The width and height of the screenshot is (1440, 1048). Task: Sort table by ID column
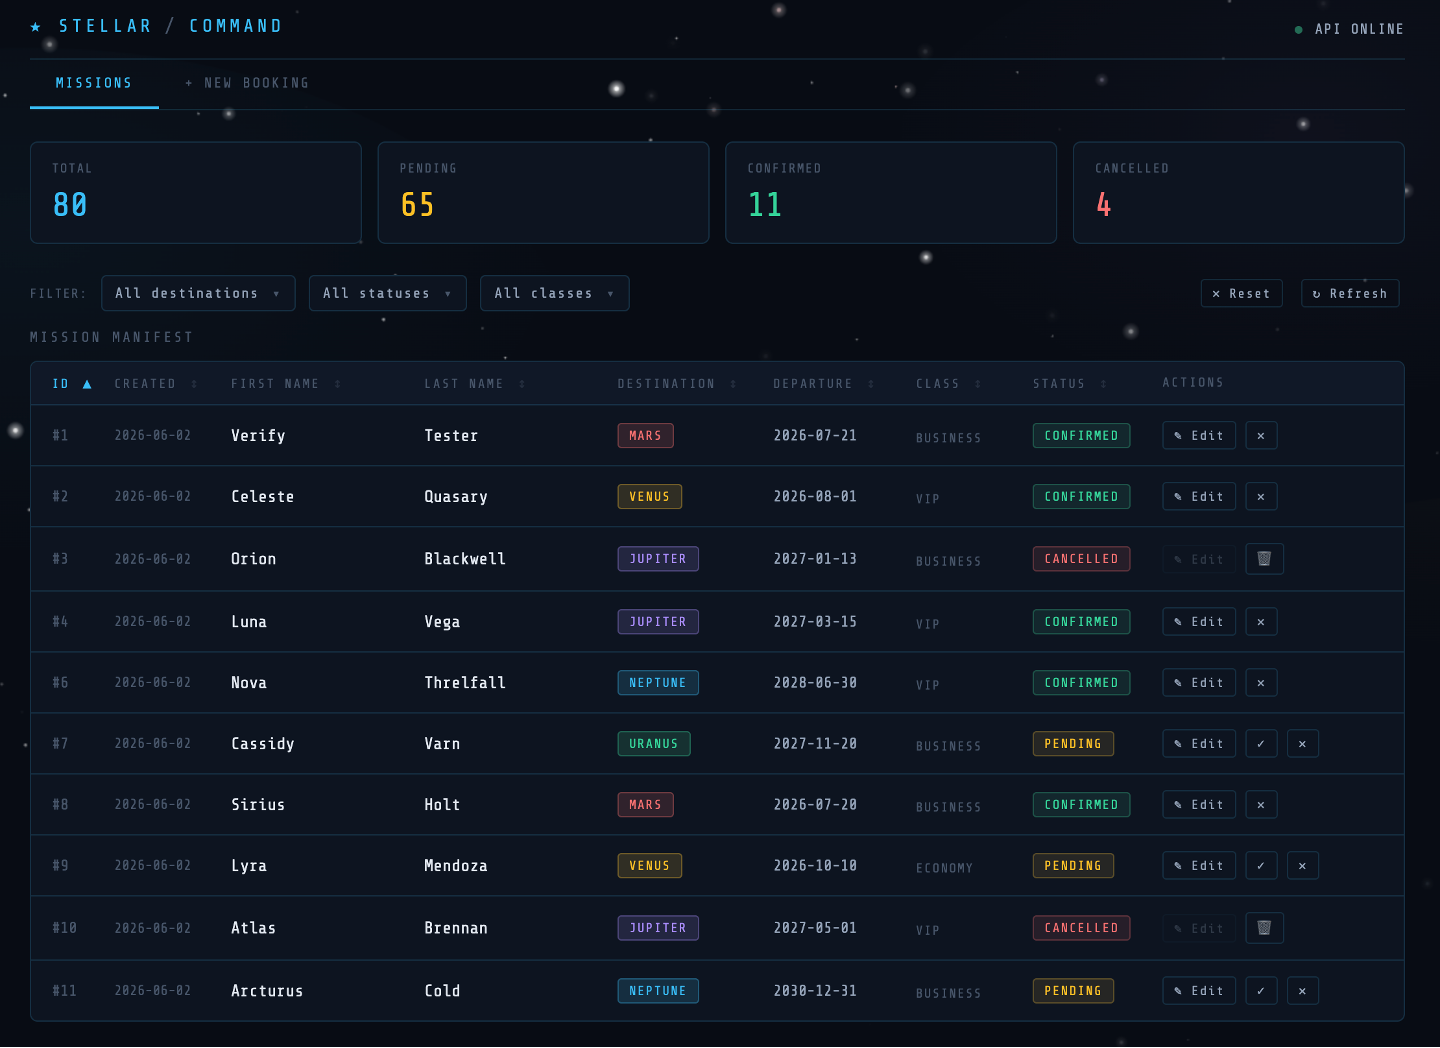point(72,384)
